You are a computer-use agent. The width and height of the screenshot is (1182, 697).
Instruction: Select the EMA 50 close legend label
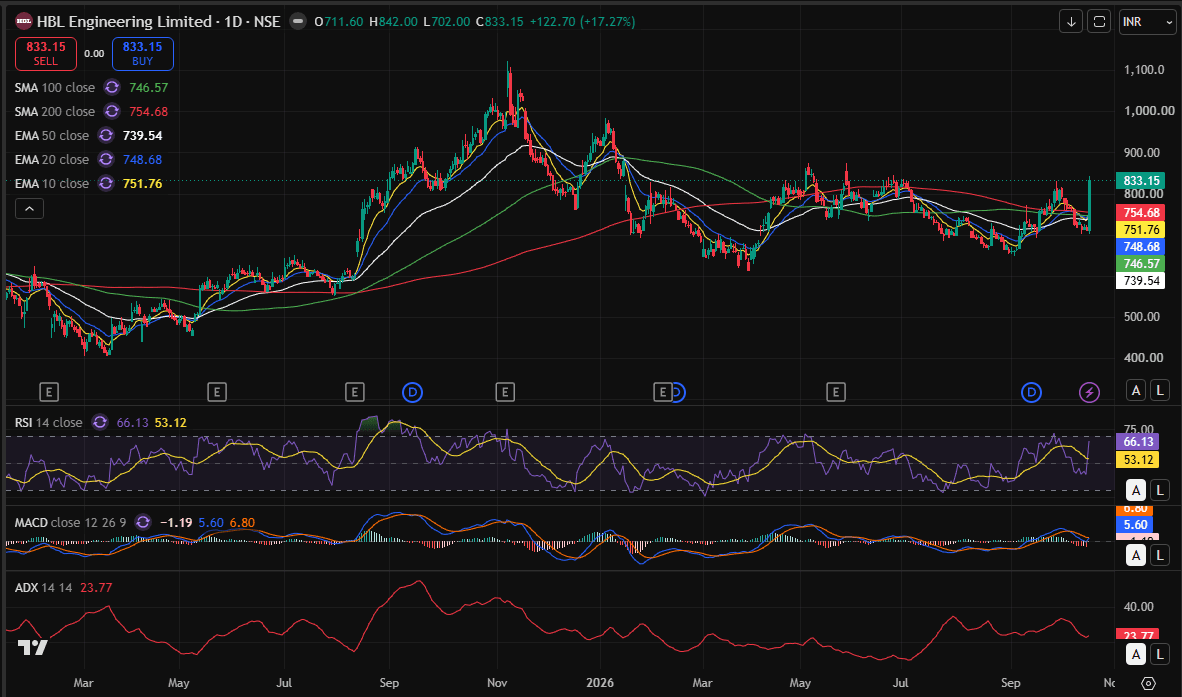click(x=51, y=136)
